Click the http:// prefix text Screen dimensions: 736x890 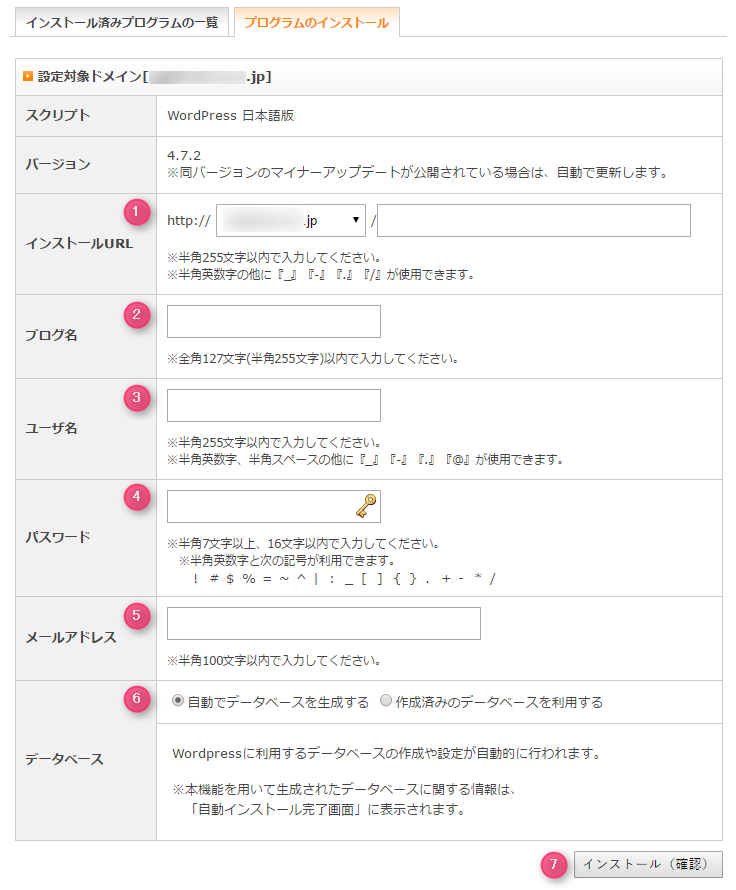pos(188,221)
